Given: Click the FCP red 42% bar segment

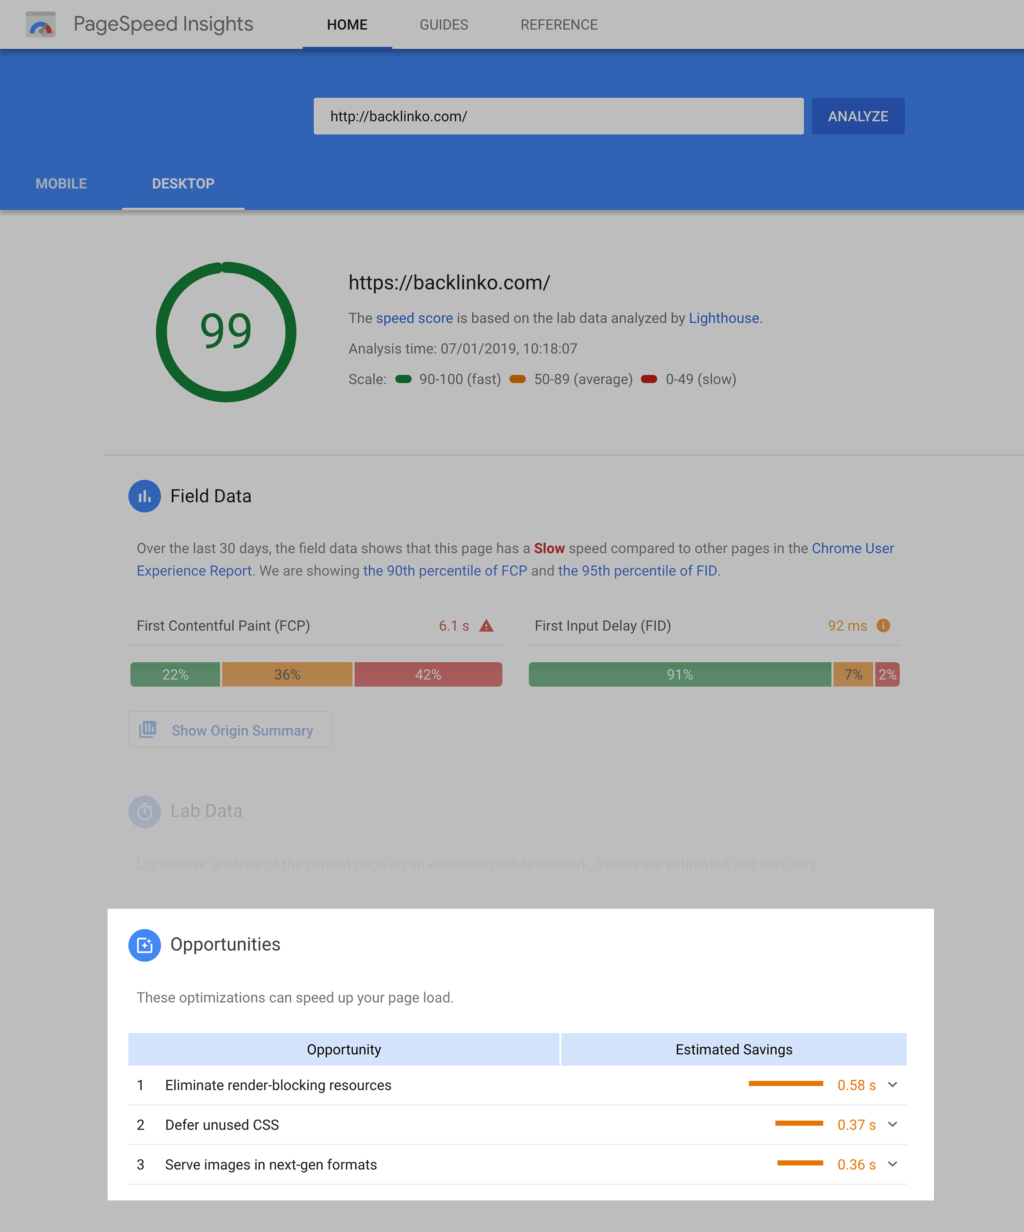Looking at the screenshot, I should pos(428,675).
